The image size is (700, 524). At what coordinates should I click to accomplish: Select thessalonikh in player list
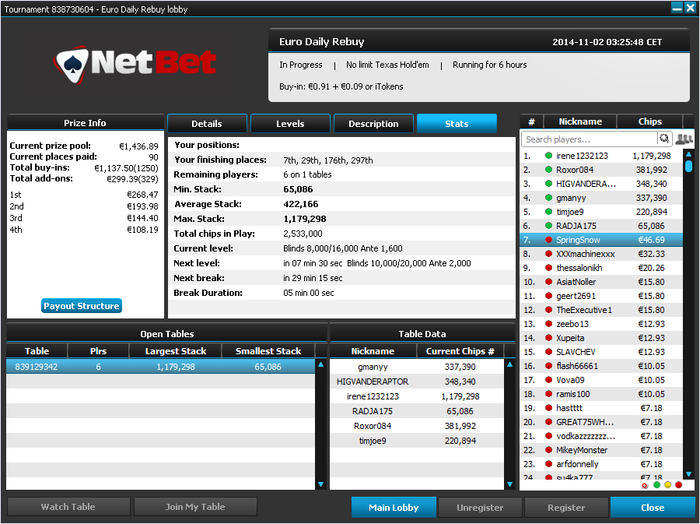click(601, 268)
